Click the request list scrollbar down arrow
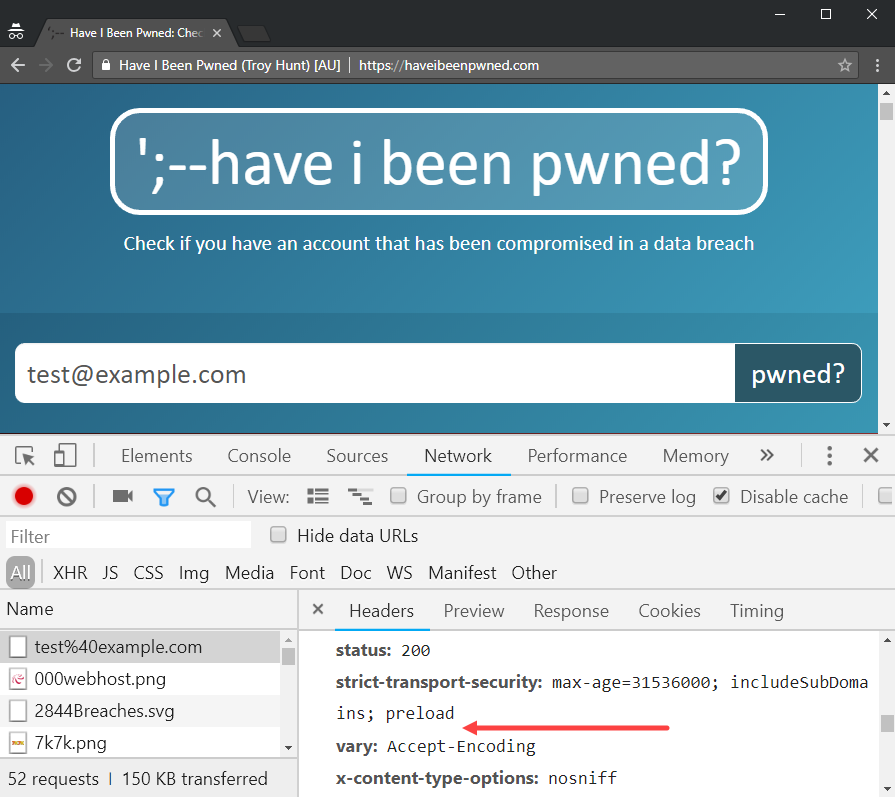This screenshot has width=895, height=797. coord(288,747)
